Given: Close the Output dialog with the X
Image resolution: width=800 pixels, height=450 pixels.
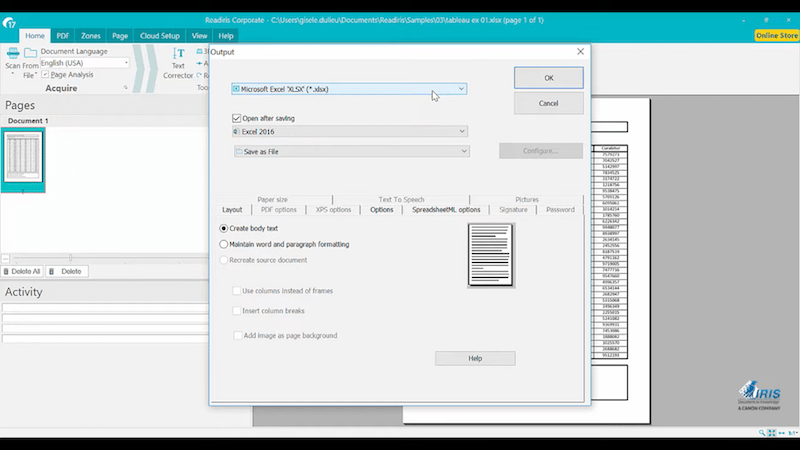Looking at the screenshot, I should [x=580, y=52].
